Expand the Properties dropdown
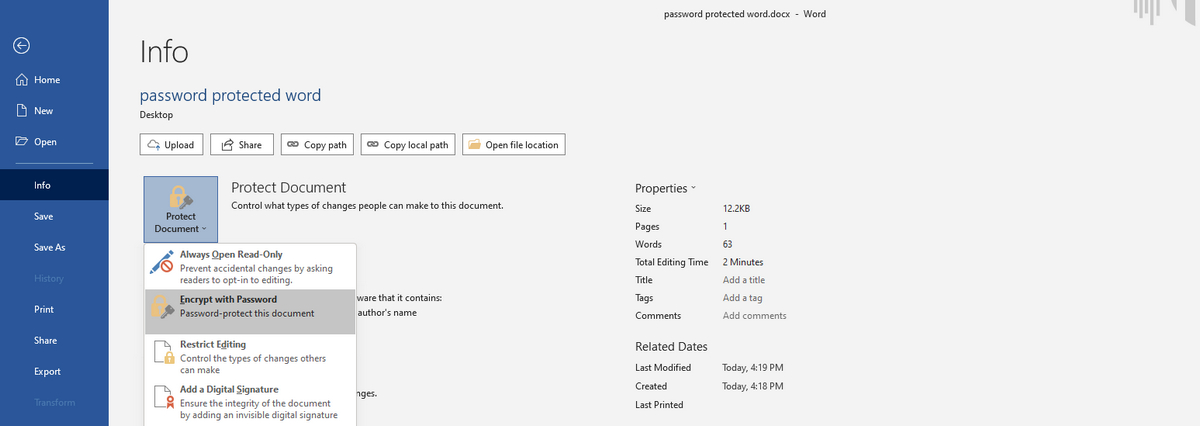1200x426 pixels. pos(665,188)
